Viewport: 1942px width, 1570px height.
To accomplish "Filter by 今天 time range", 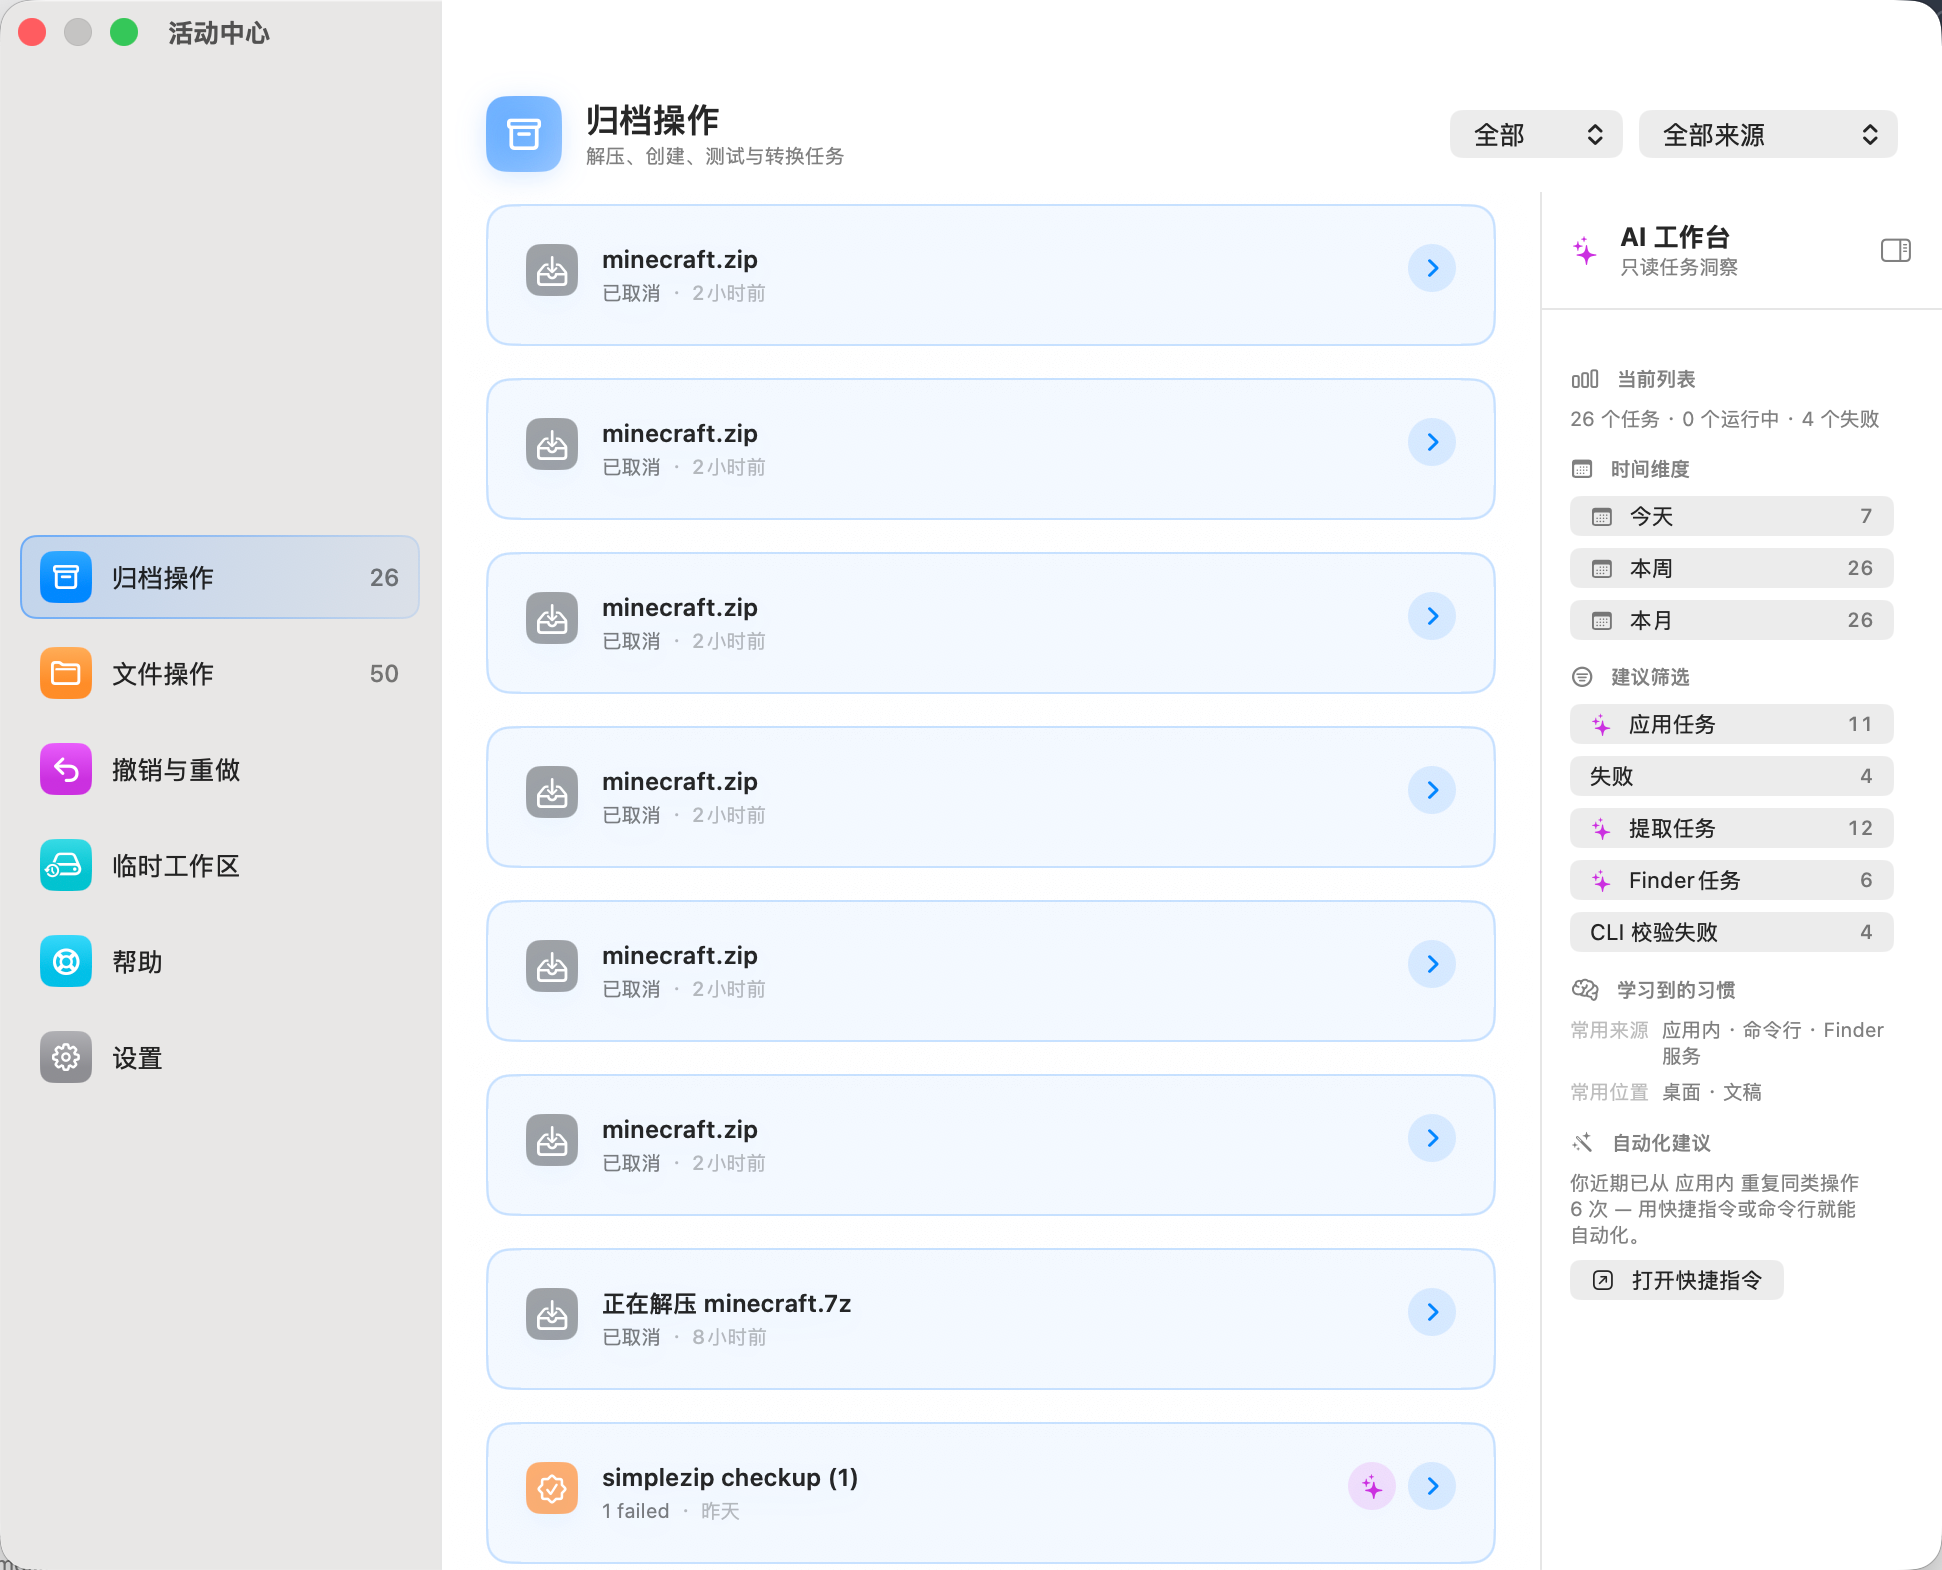I will [1731, 516].
